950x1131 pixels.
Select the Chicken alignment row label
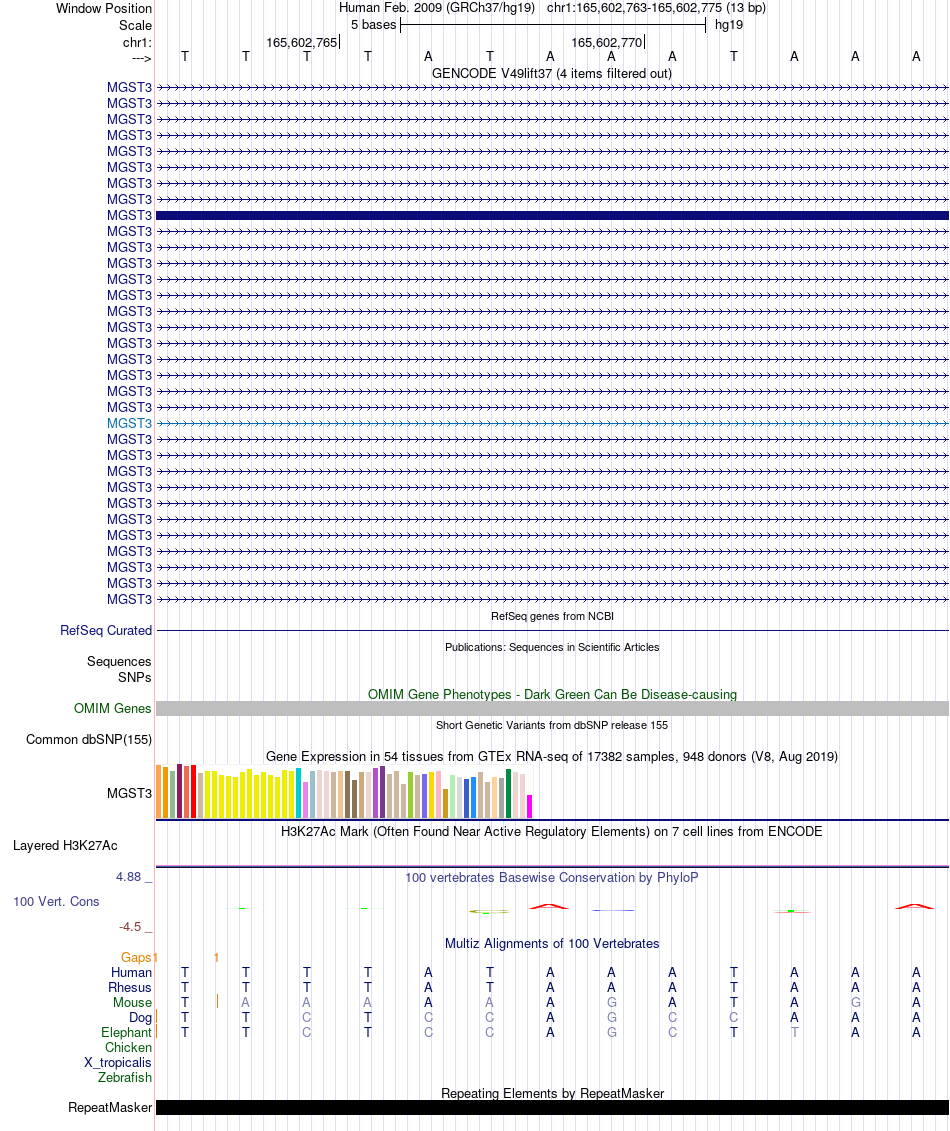(x=128, y=1047)
